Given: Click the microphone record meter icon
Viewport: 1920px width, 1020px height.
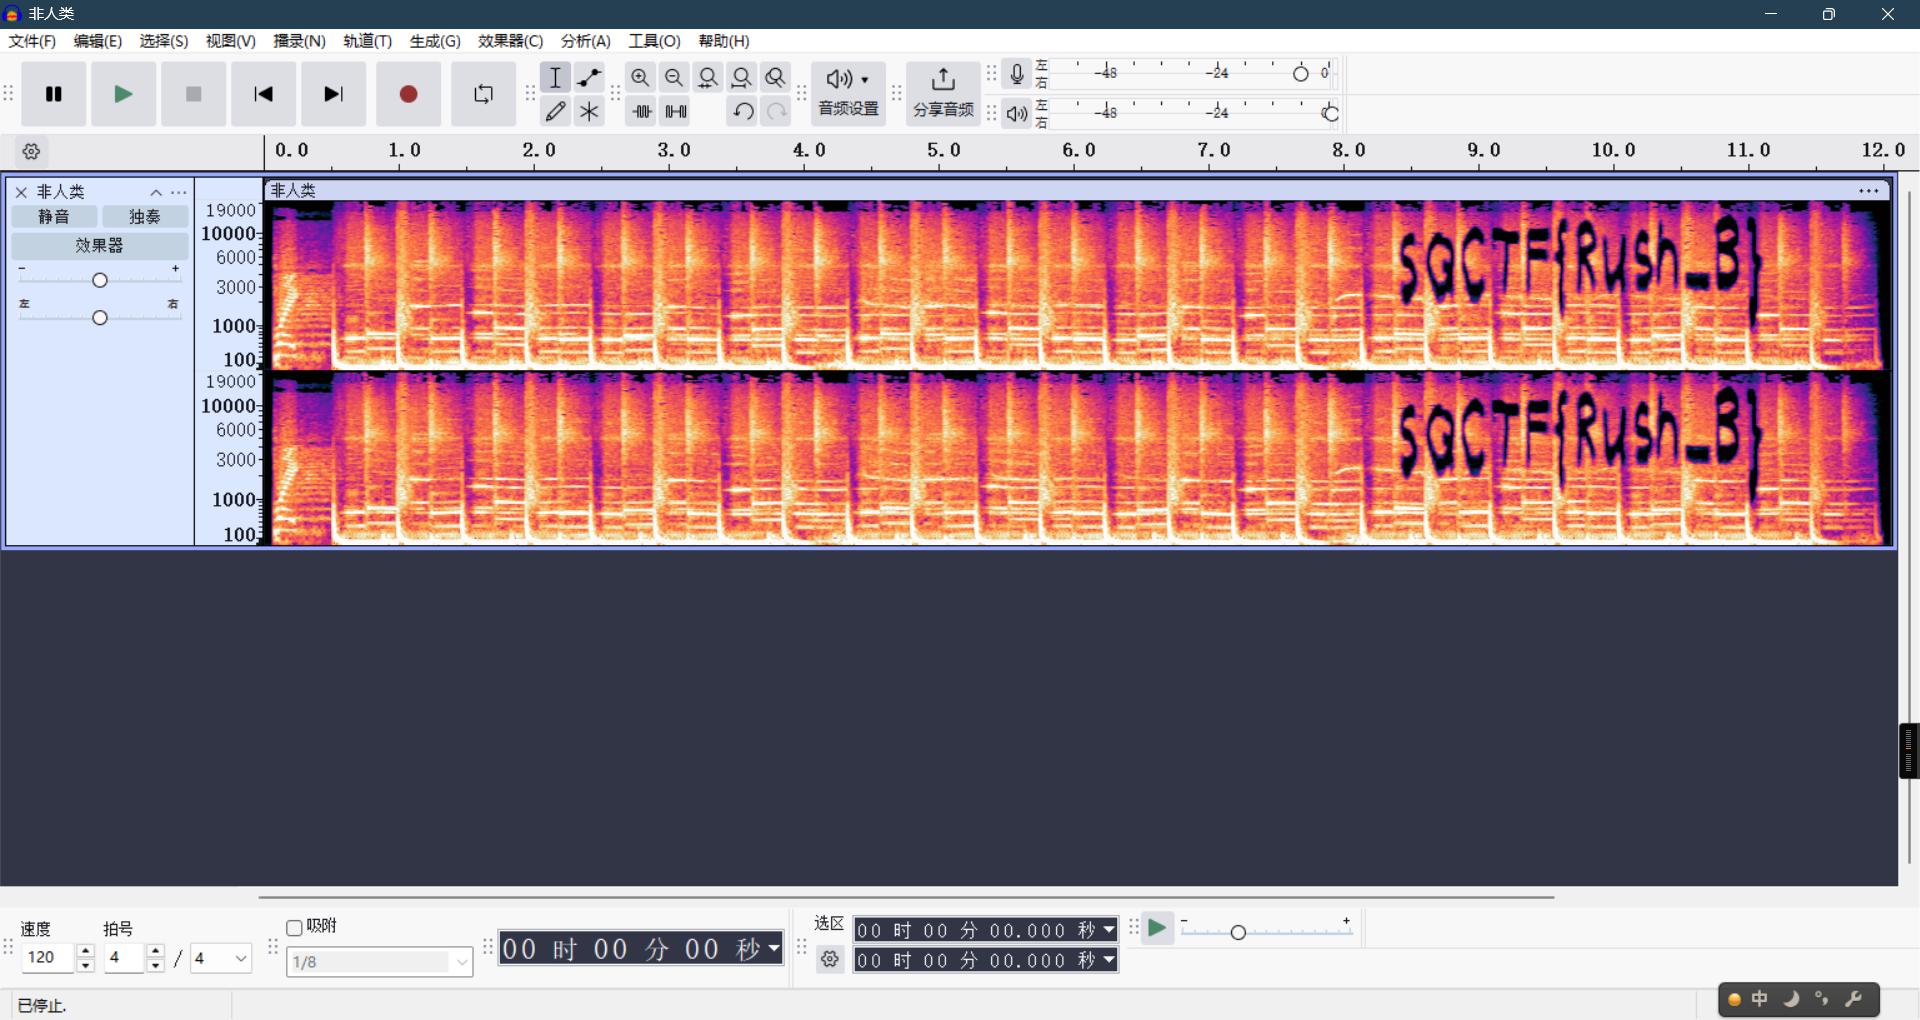Looking at the screenshot, I should [1017, 74].
